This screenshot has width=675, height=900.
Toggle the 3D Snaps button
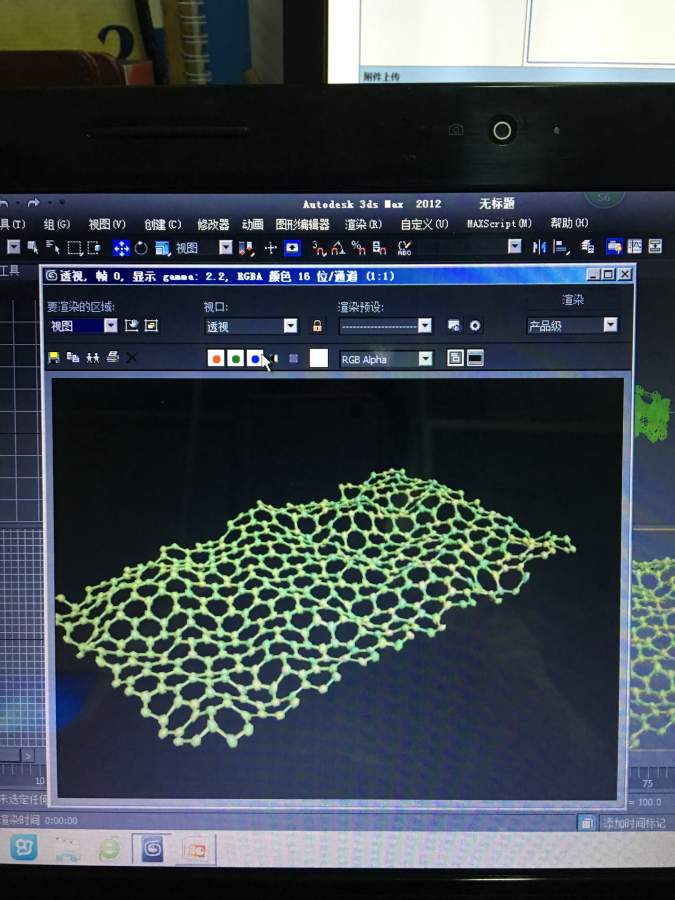click(319, 248)
